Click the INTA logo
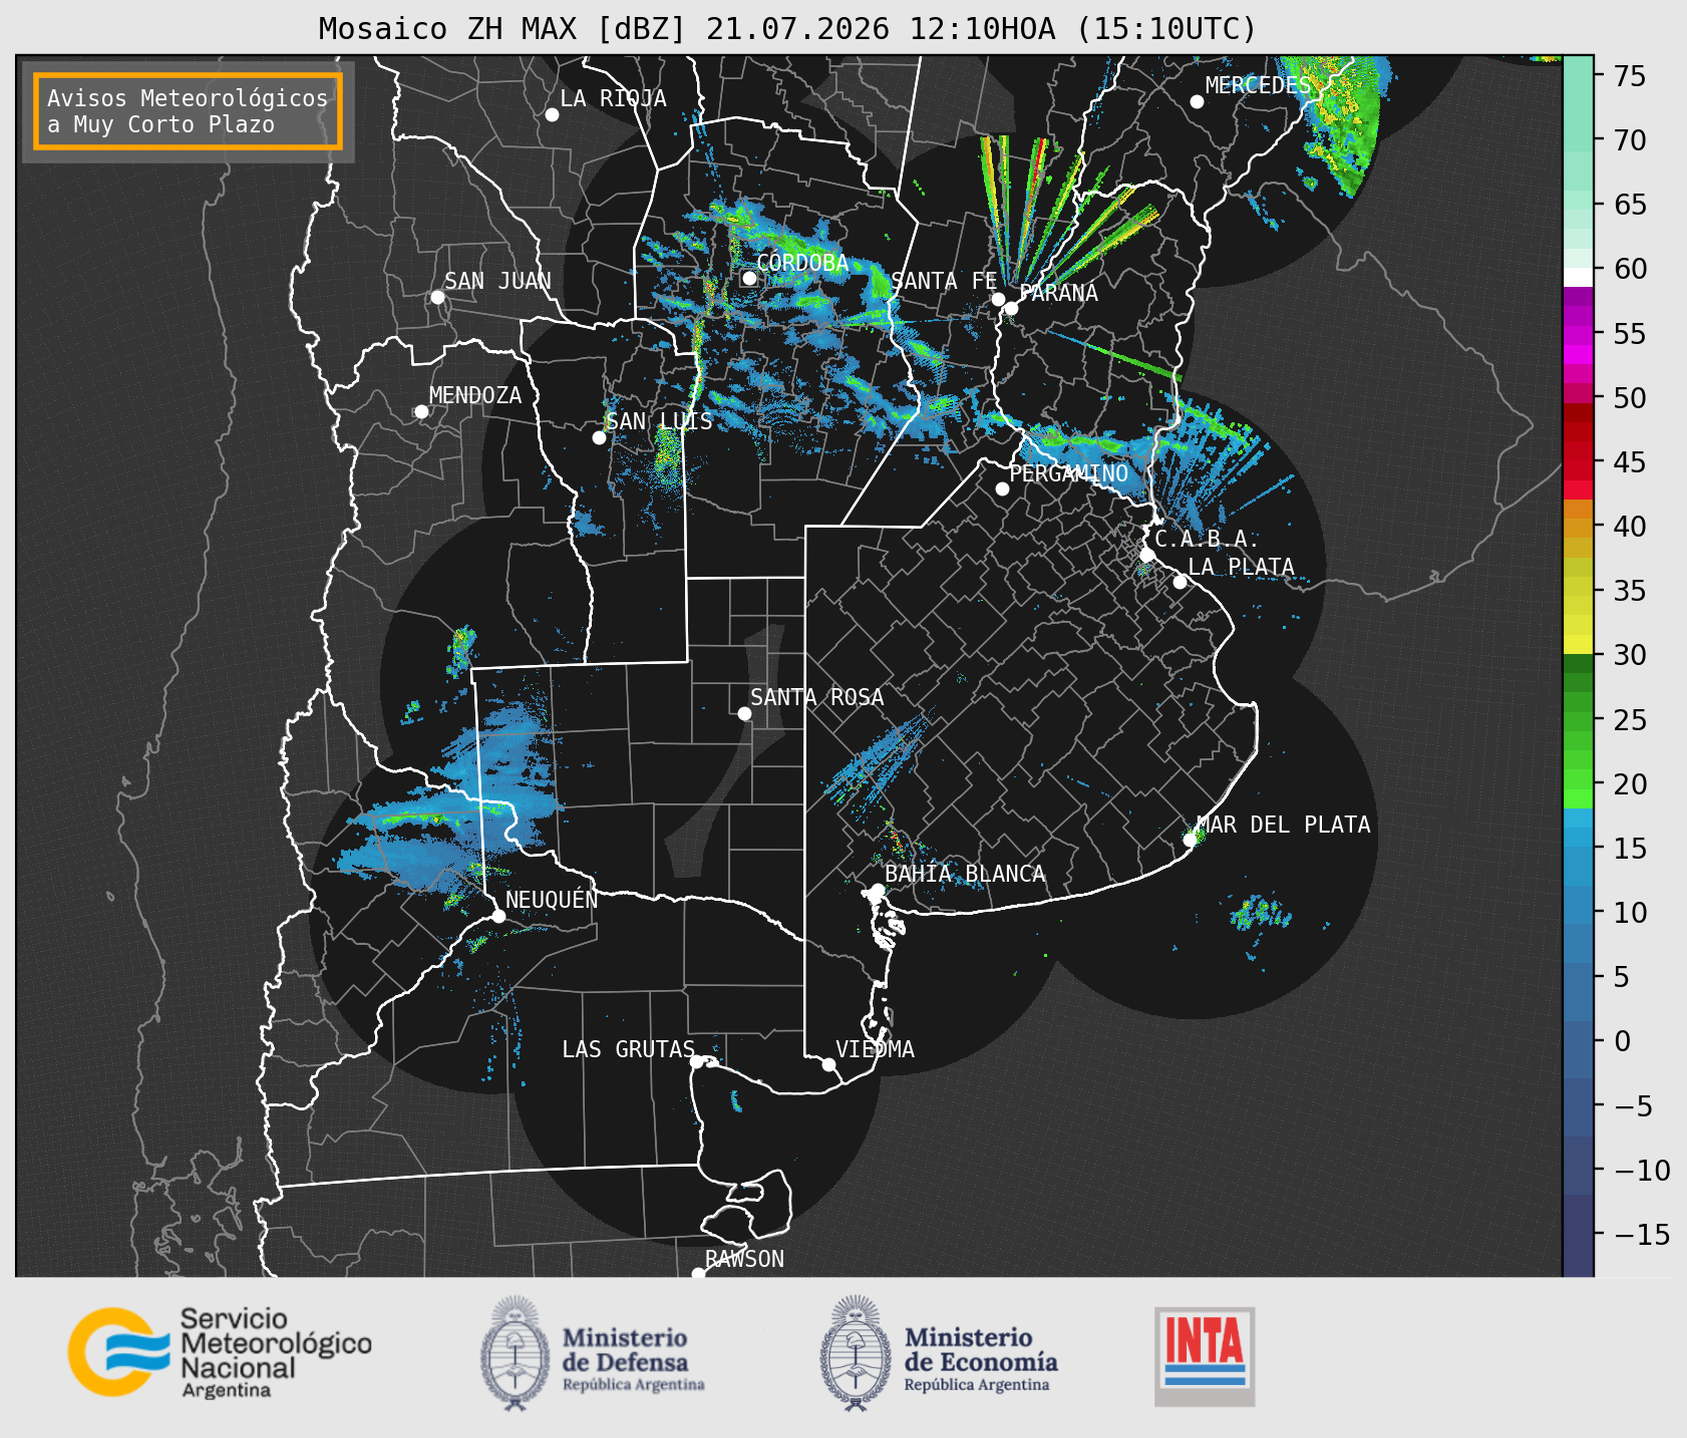The height and width of the screenshot is (1438, 1687). tap(1205, 1356)
